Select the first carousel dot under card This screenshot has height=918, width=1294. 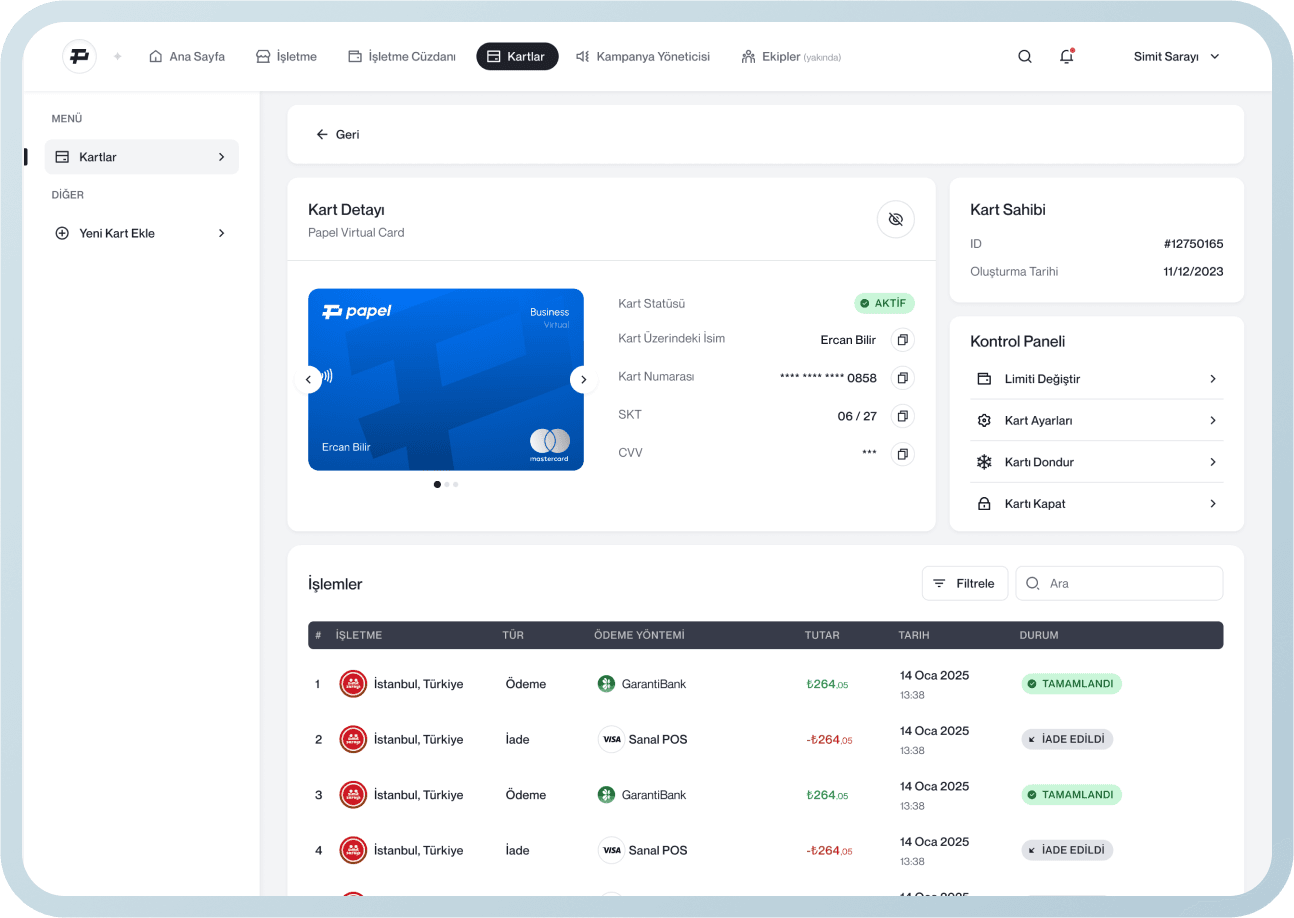437,484
